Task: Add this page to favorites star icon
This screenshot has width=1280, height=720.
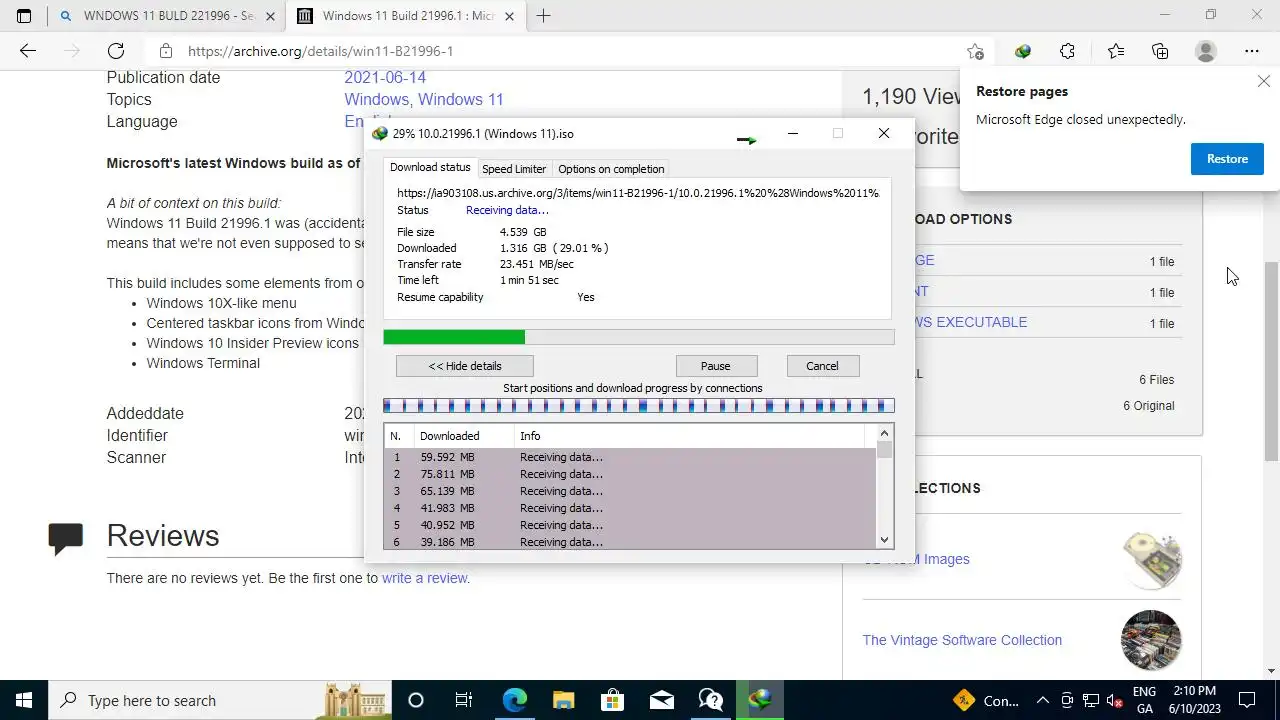Action: (x=975, y=51)
